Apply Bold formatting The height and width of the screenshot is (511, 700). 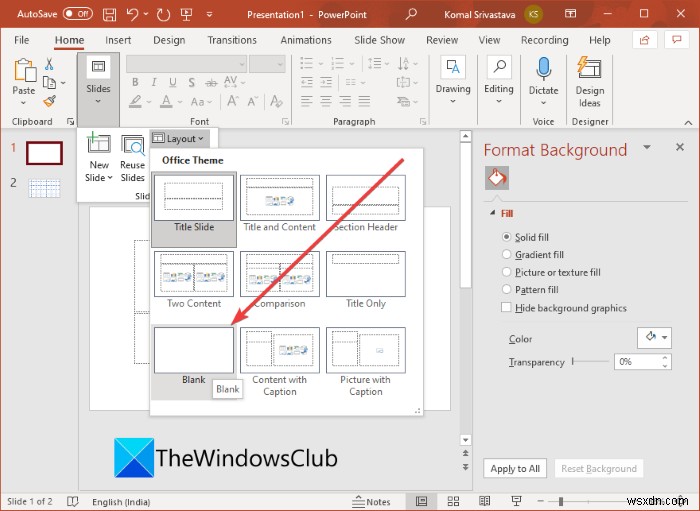point(135,82)
